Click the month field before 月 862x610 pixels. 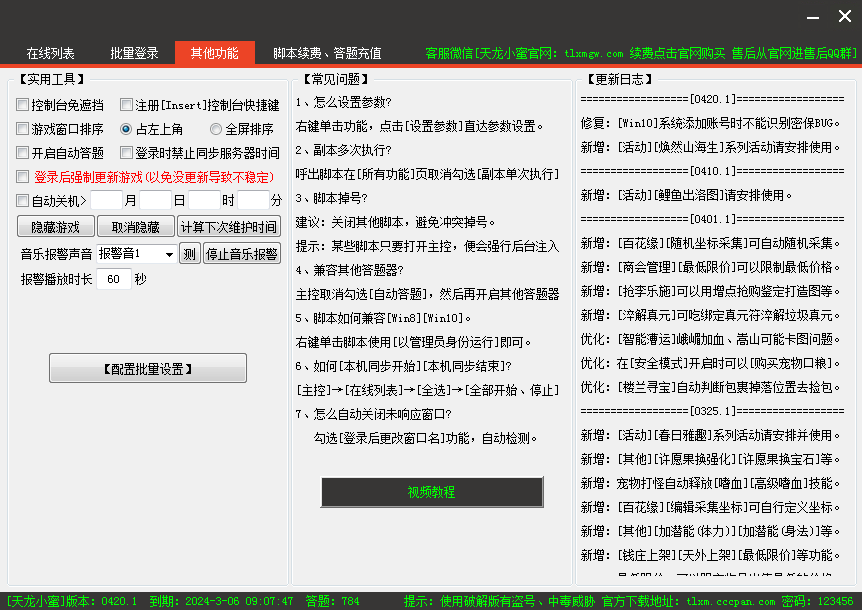click(106, 200)
